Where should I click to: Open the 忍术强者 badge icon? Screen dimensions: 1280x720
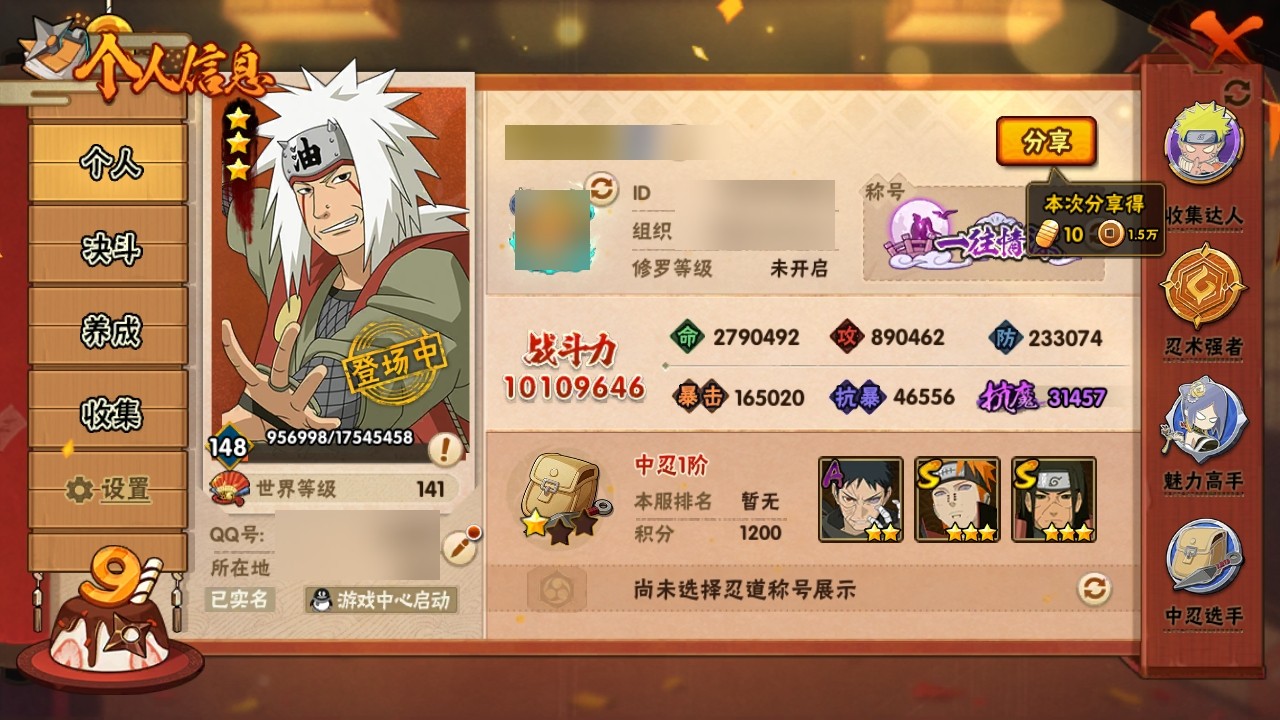click(1203, 287)
